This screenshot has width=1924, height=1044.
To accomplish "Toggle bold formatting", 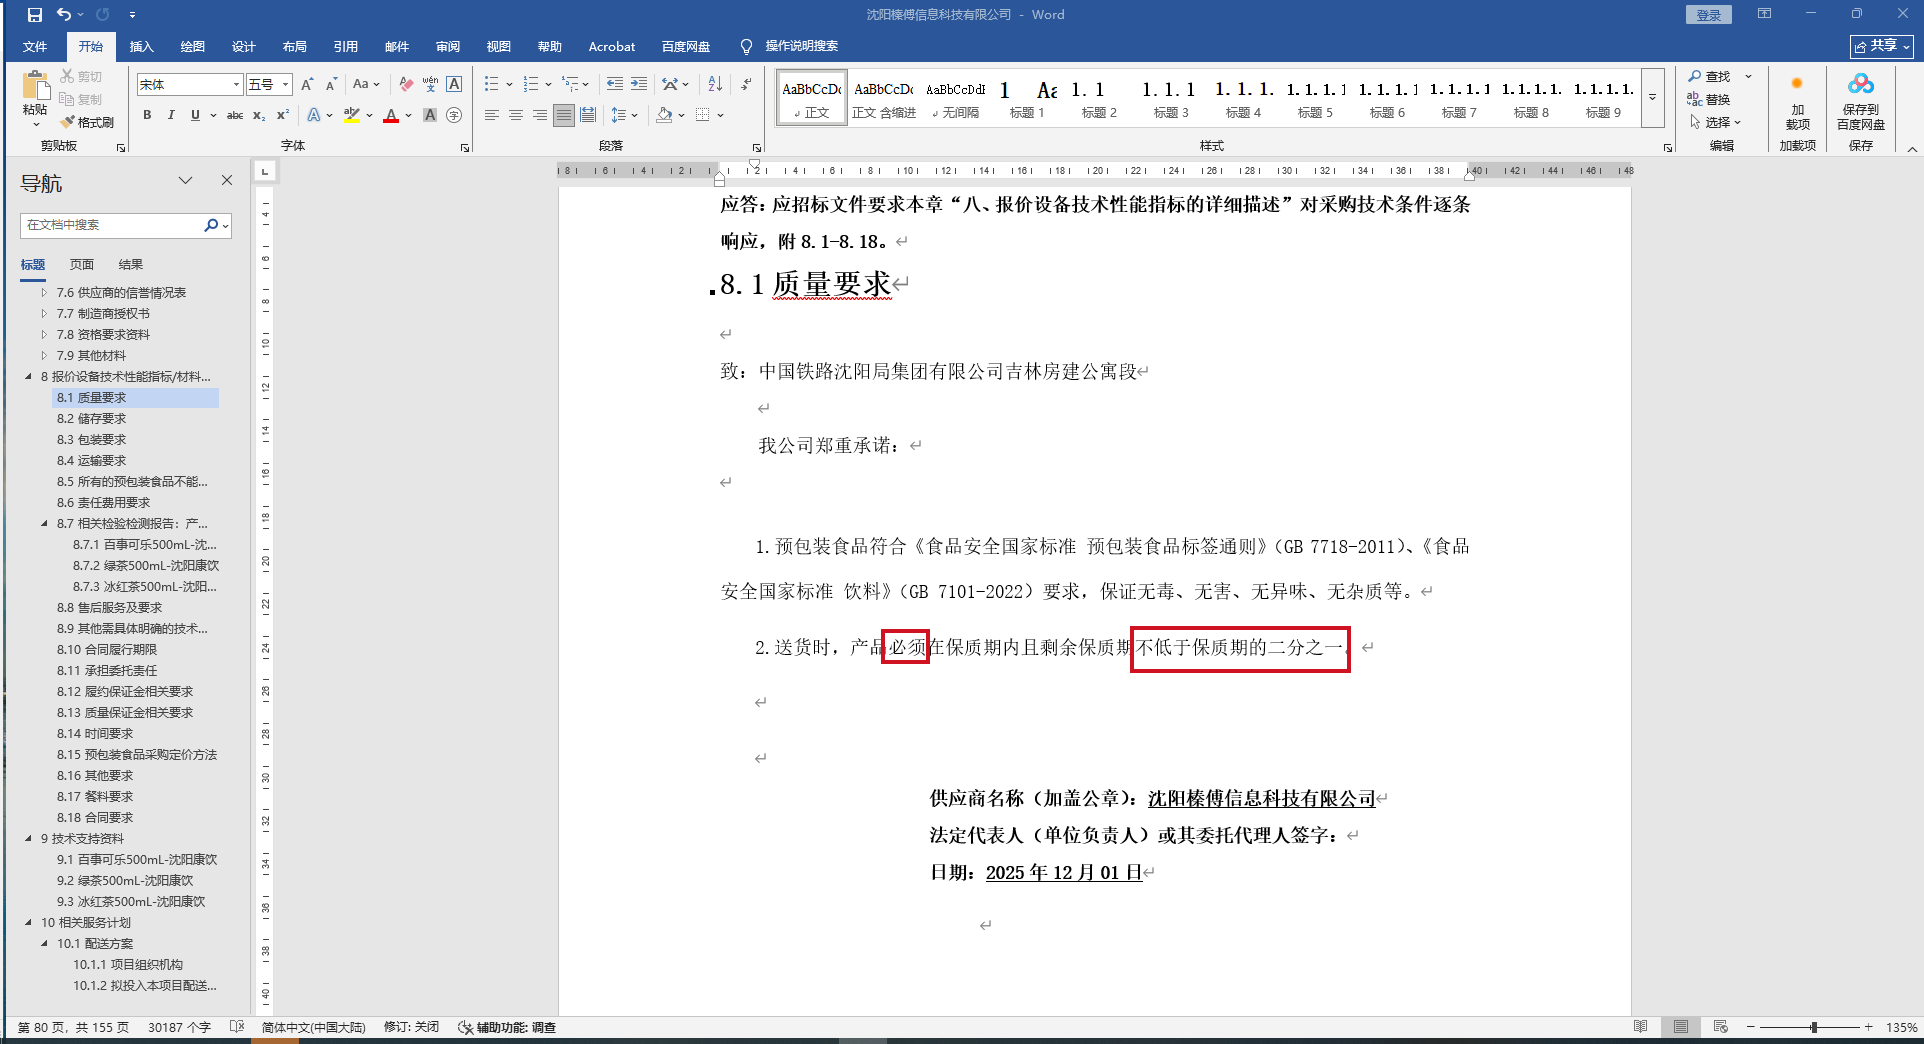I will pos(147,115).
